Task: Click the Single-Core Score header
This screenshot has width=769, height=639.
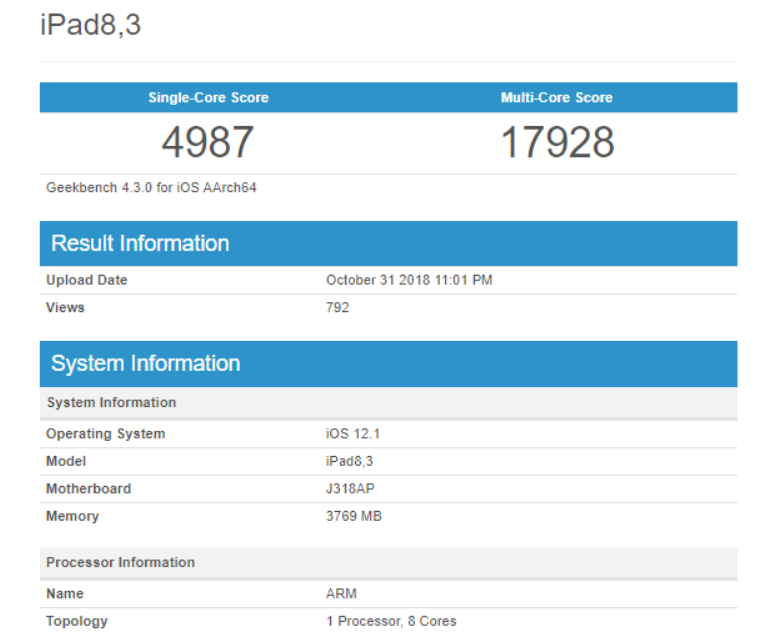Action: (208, 98)
